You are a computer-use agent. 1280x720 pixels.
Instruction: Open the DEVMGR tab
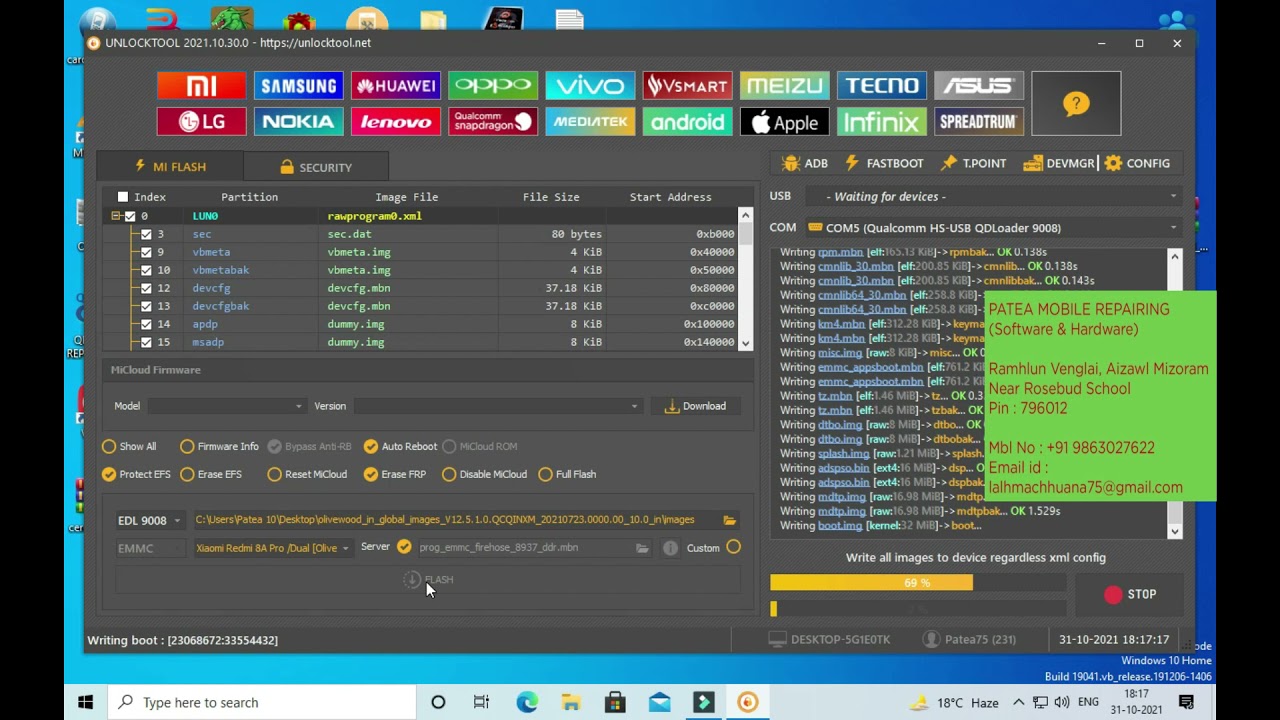(x=1059, y=163)
